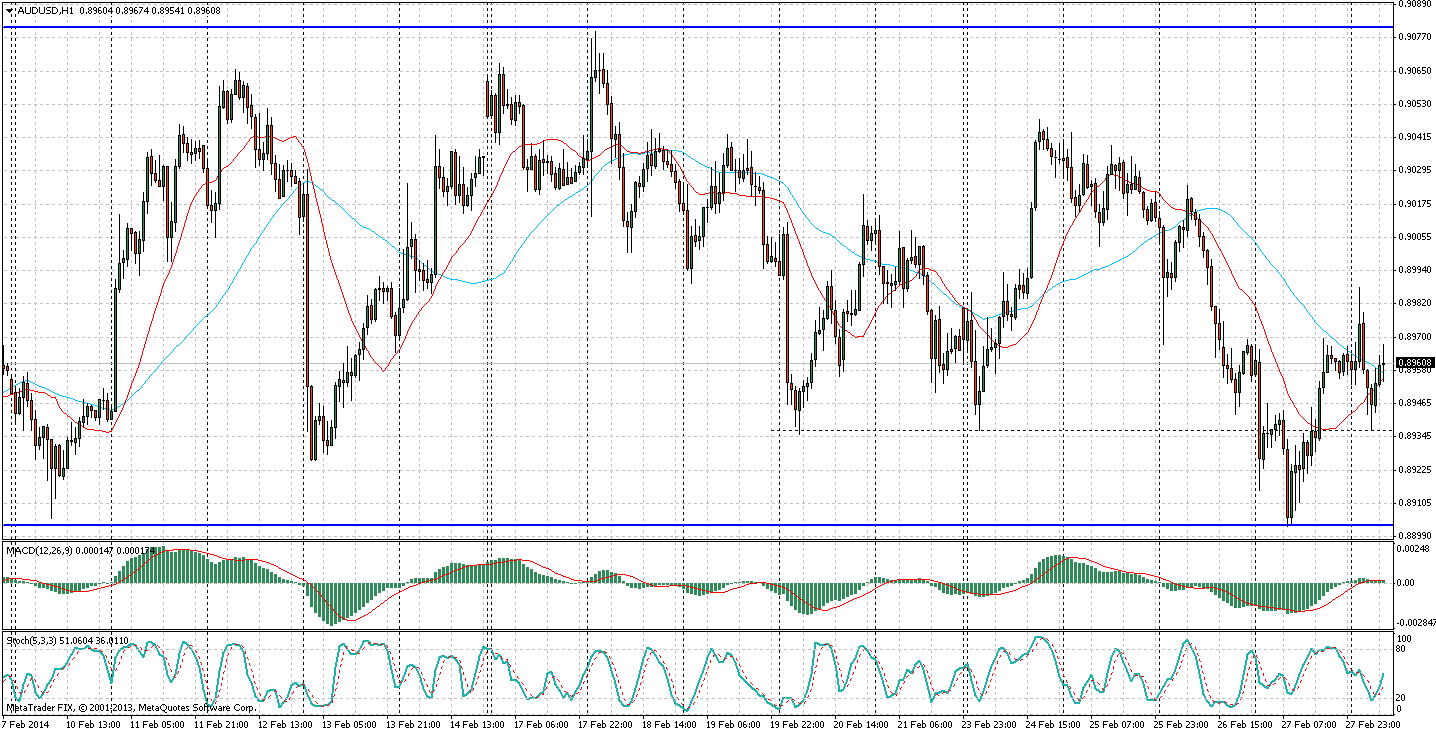1436x733 pixels.
Task: Click the triangle arrow beside AUDUSD,H1
Action: [9, 10]
